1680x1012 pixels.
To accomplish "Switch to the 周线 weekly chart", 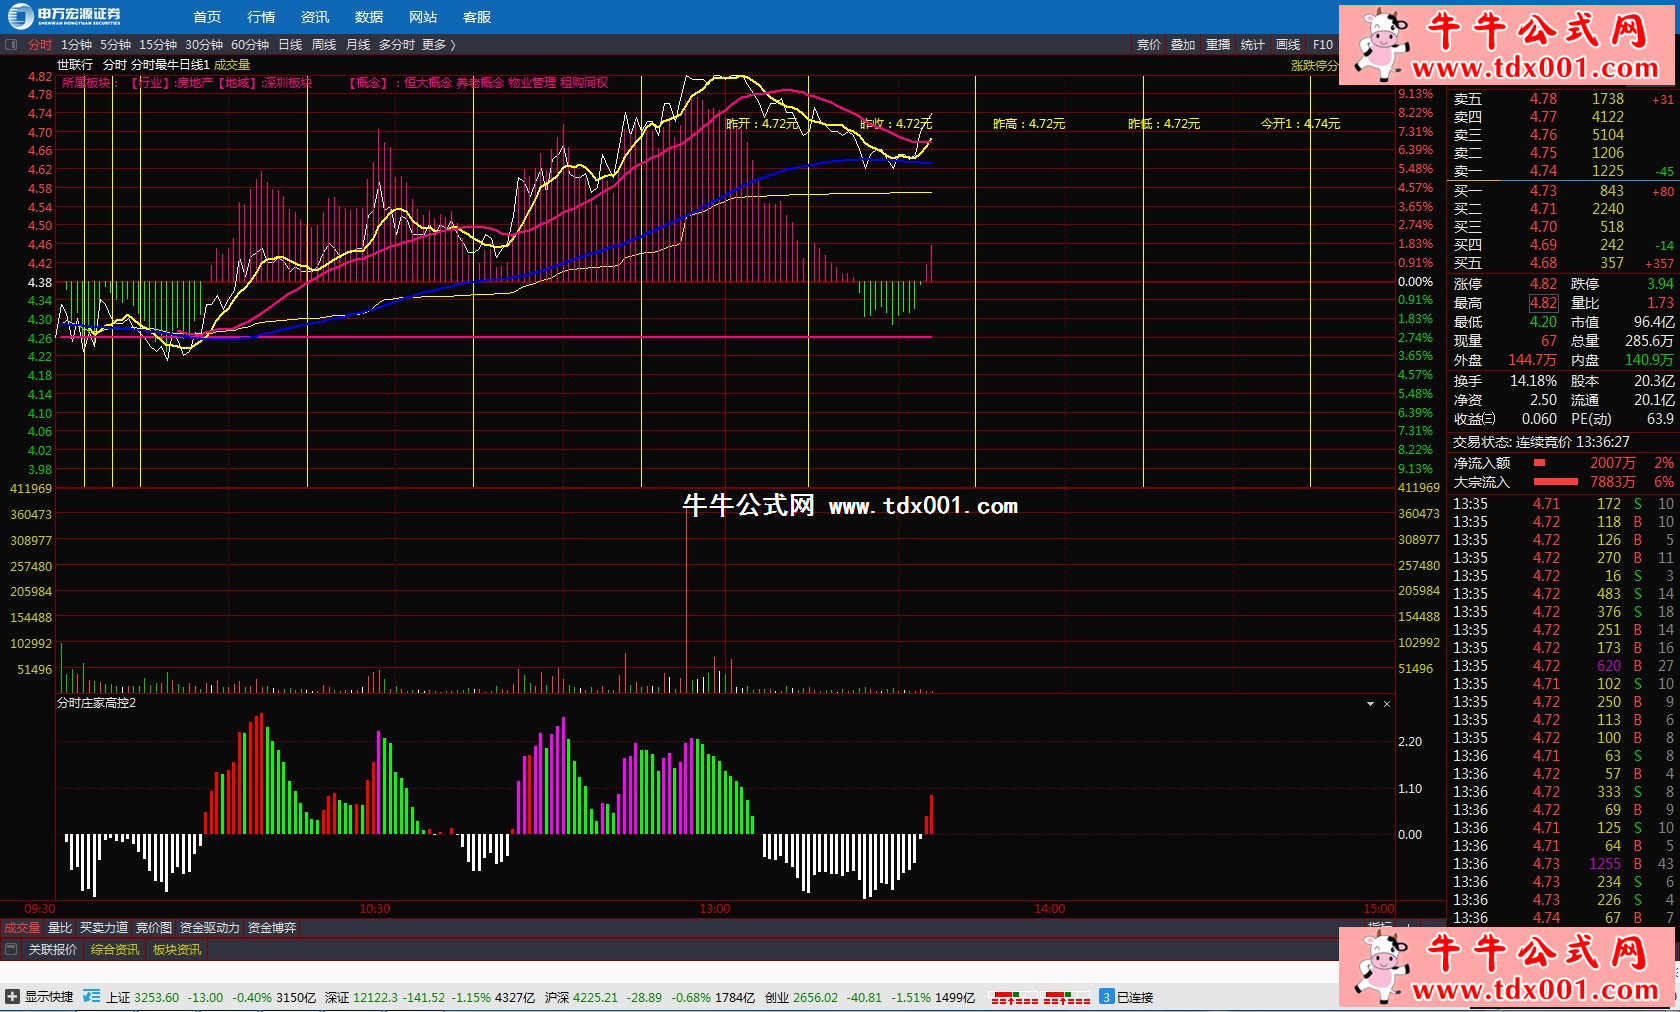I will [x=324, y=45].
